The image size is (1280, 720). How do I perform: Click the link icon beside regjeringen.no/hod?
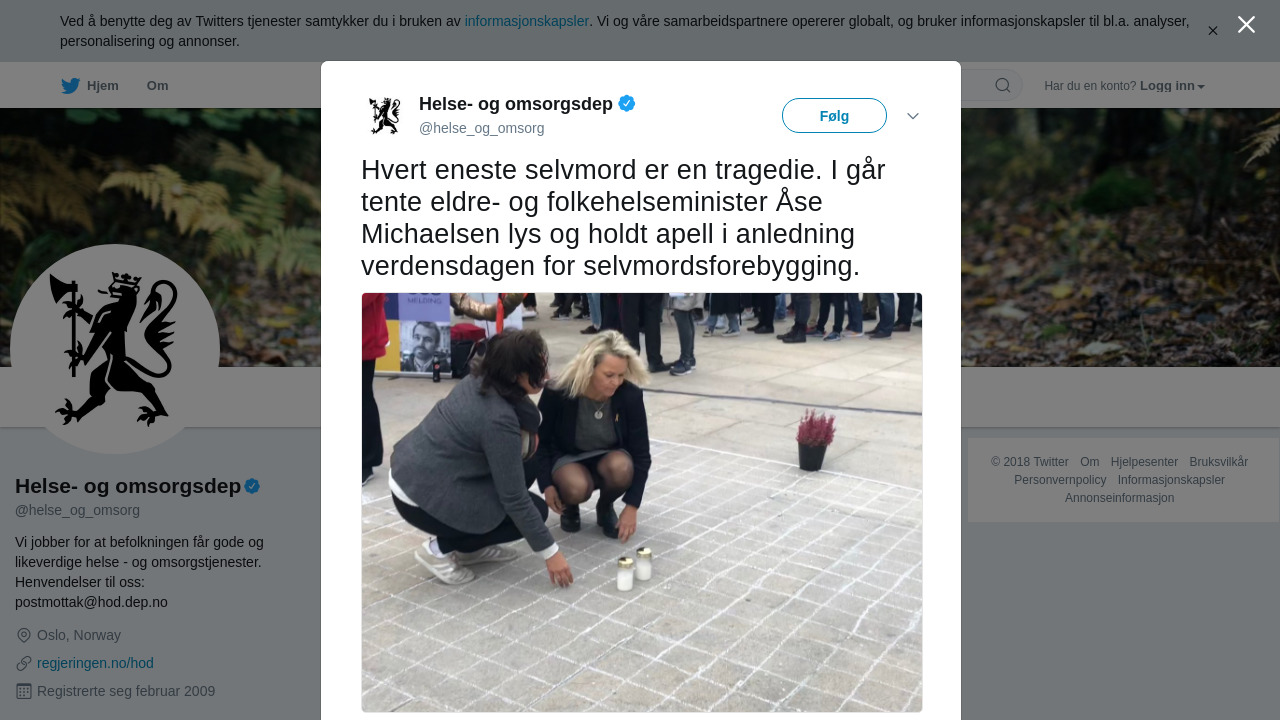24,663
